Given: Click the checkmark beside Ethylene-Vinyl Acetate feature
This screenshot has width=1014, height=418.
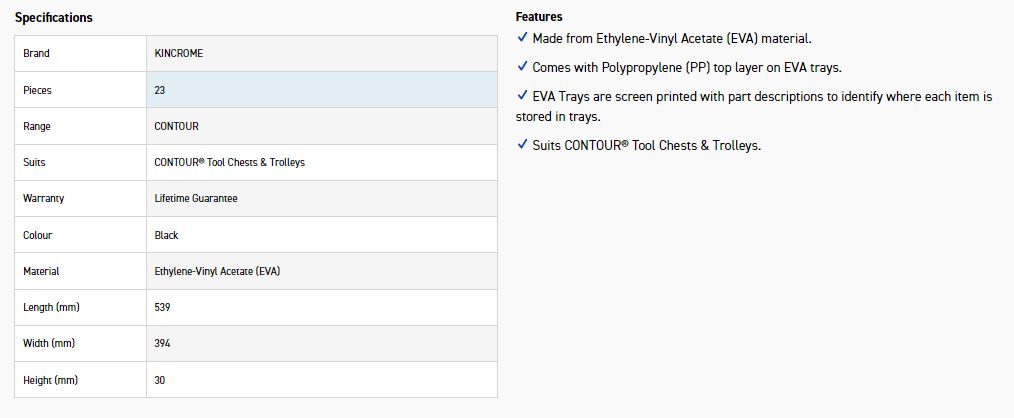Looking at the screenshot, I should (x=523, y=38).
